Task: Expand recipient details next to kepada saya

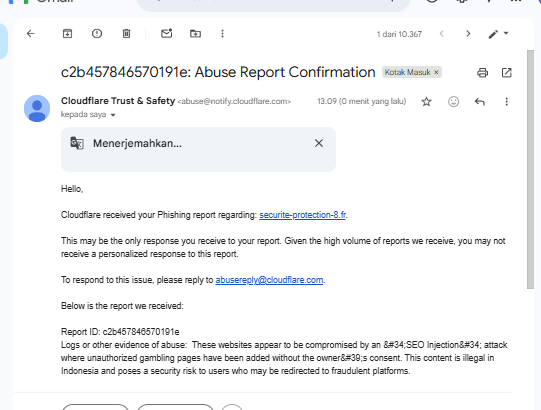Action: pos(113,115)
